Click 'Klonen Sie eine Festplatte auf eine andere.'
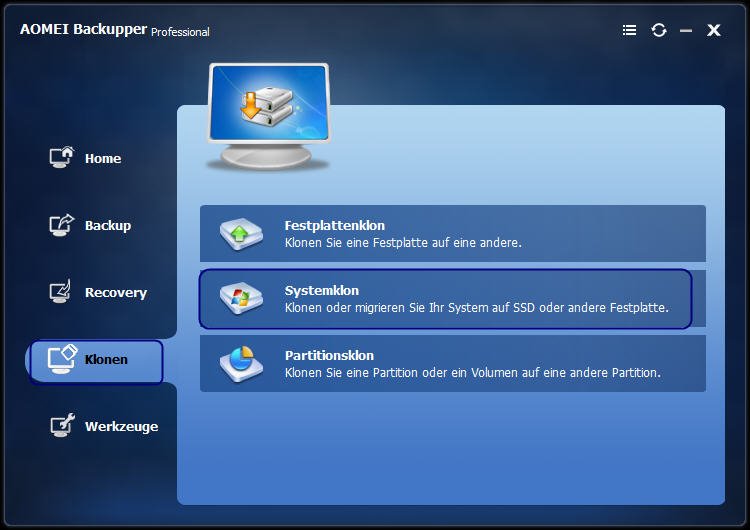Screen dimensions: 750x530 pyautogui.click(x=403, y=243)
